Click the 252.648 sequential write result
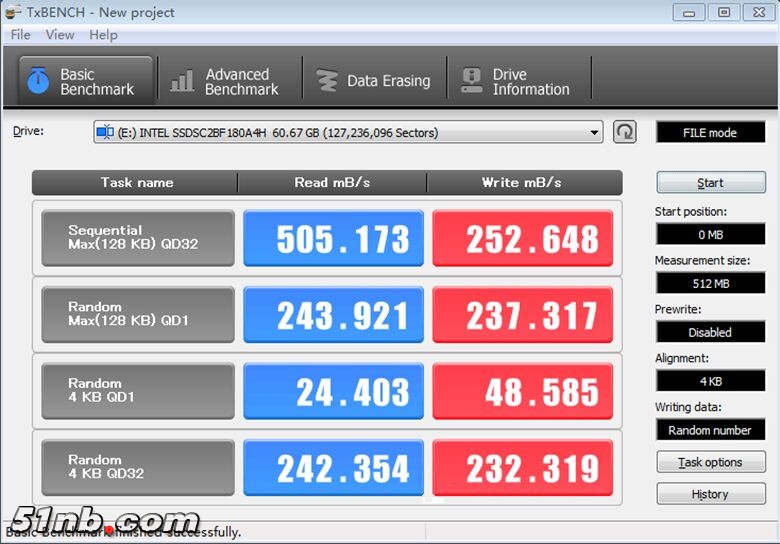This screenshot has width=780, height=544. 522,238
